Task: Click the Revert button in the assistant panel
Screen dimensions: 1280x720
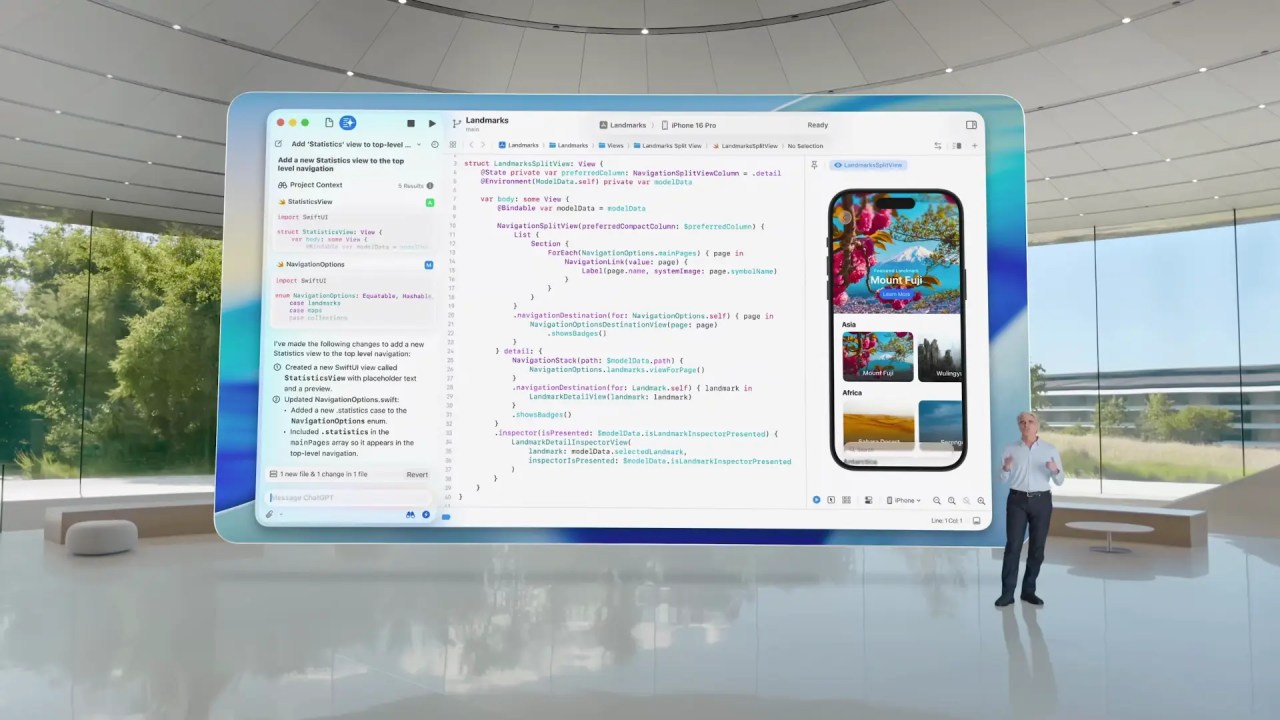Action: click(417, 474)
